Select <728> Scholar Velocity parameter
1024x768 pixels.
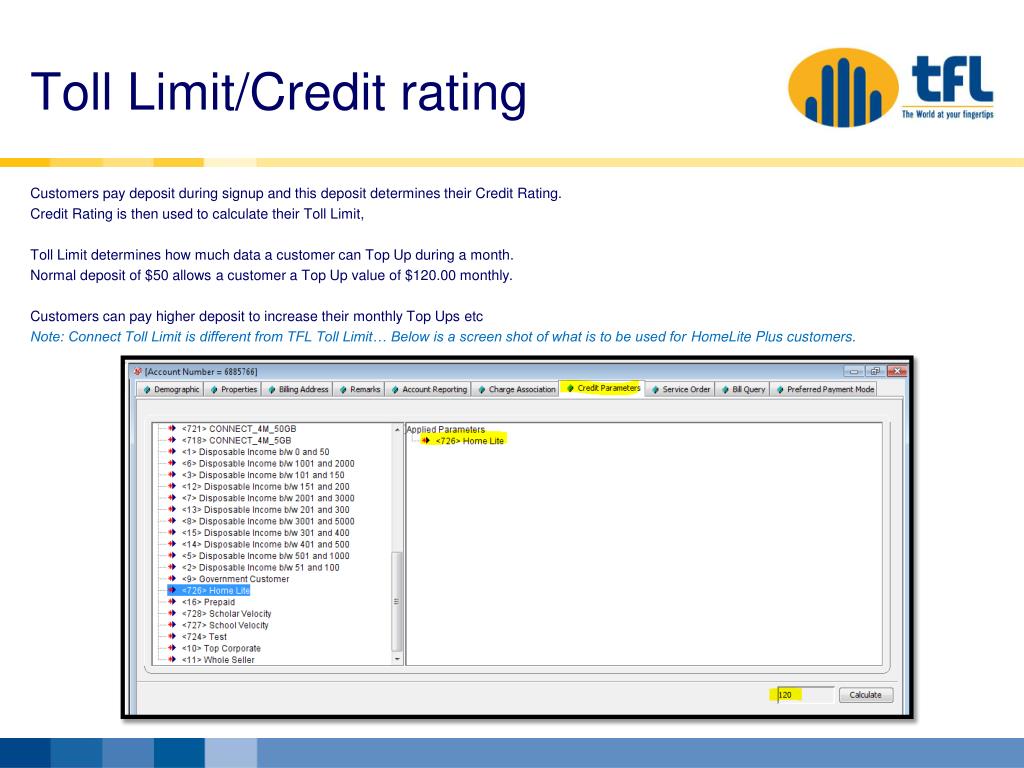click(227, 614)
